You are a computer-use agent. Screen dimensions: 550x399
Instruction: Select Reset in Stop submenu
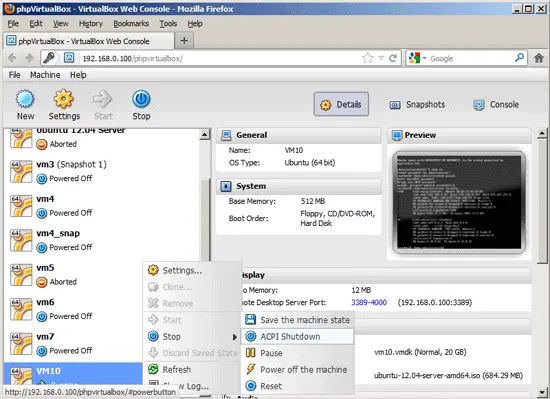pyautogui.click(x=297, y=386)
